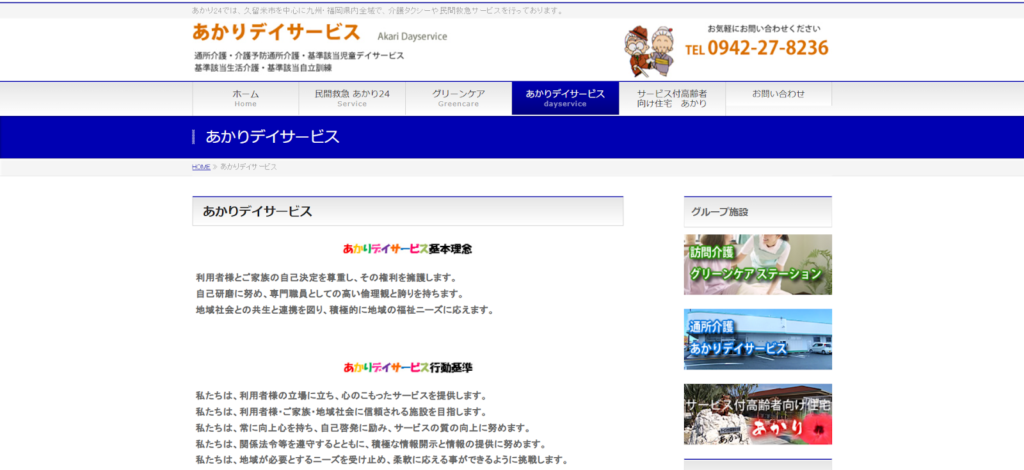Click the Akari Dayservice subtitle text
This screenshot has width=1024, height=470.
412,36
